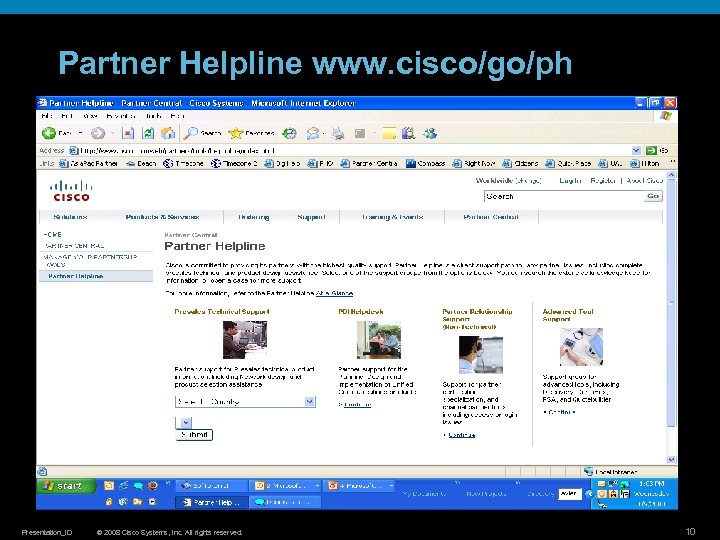720x540 pixels.
Task: Click Continue under PDI Helpdesk
Action: [x=357, y=405]
